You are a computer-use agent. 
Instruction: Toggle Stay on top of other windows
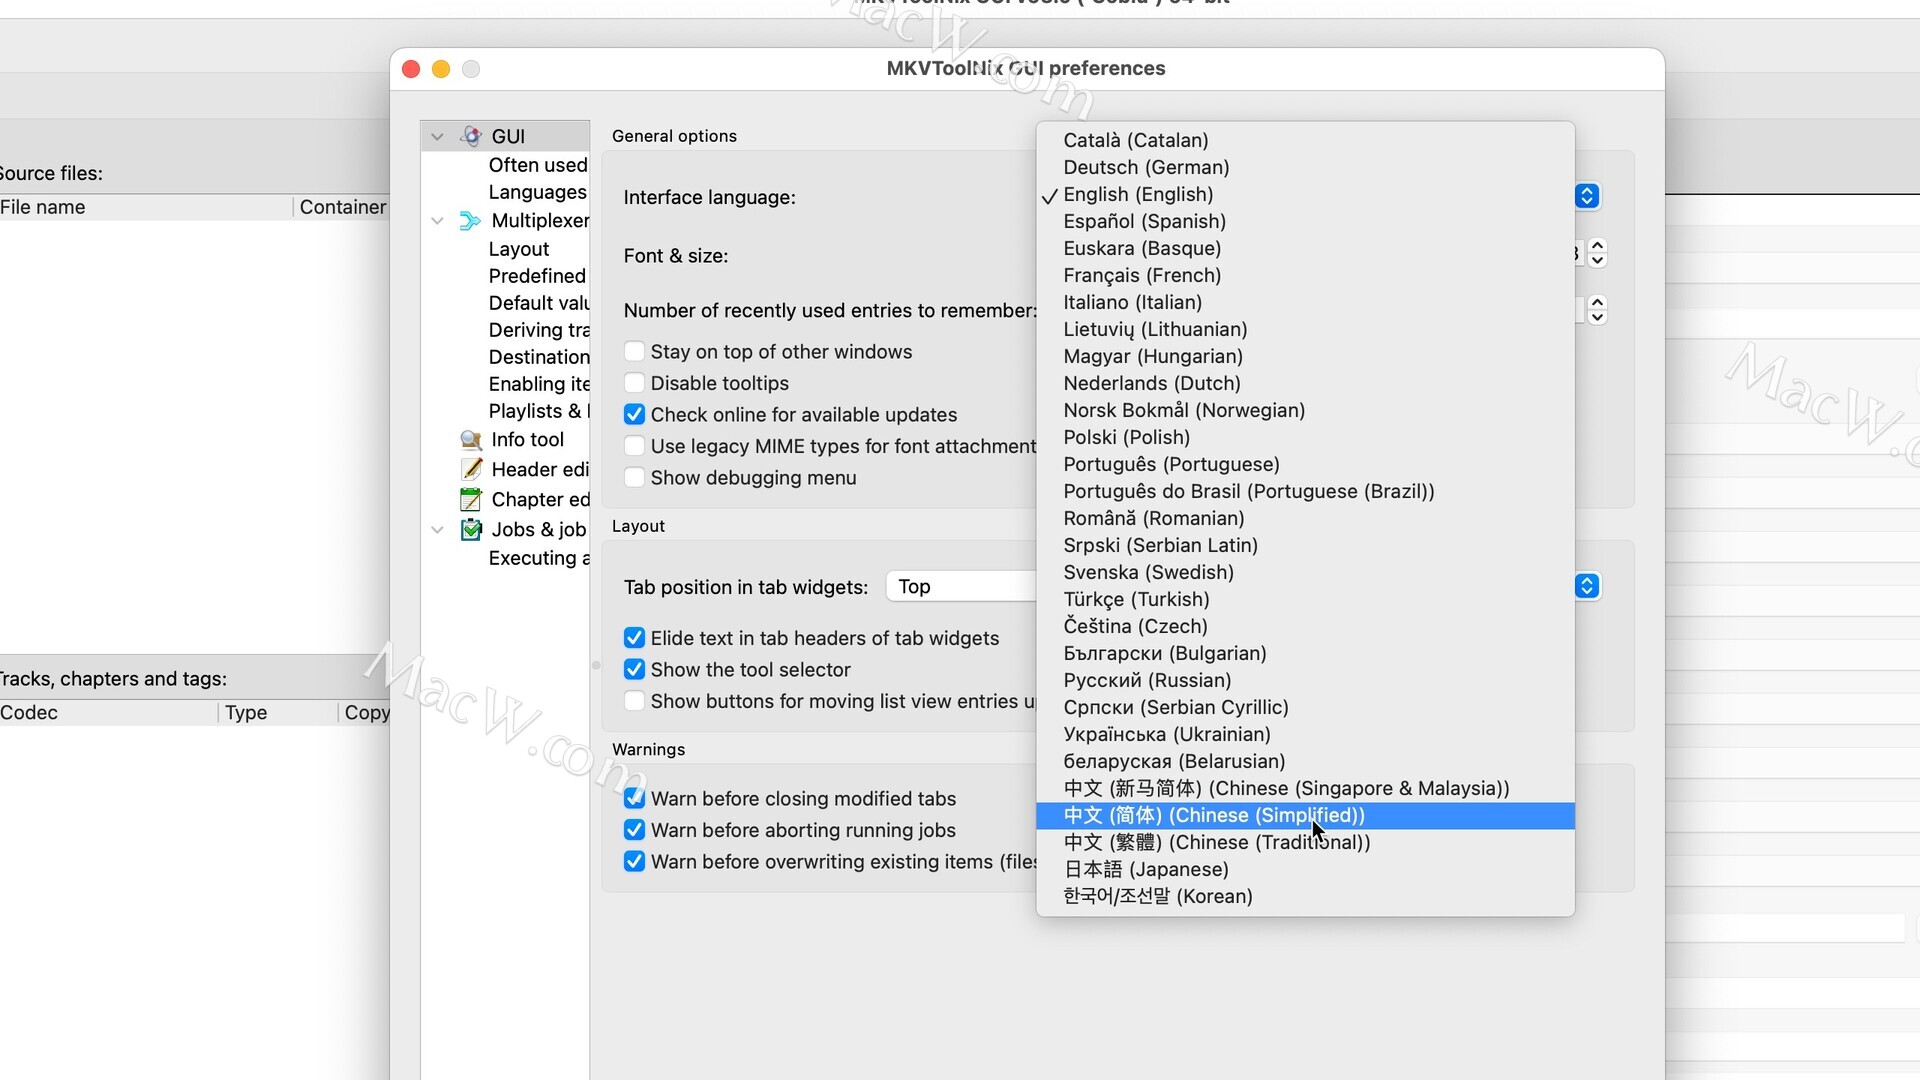point(634,352)
